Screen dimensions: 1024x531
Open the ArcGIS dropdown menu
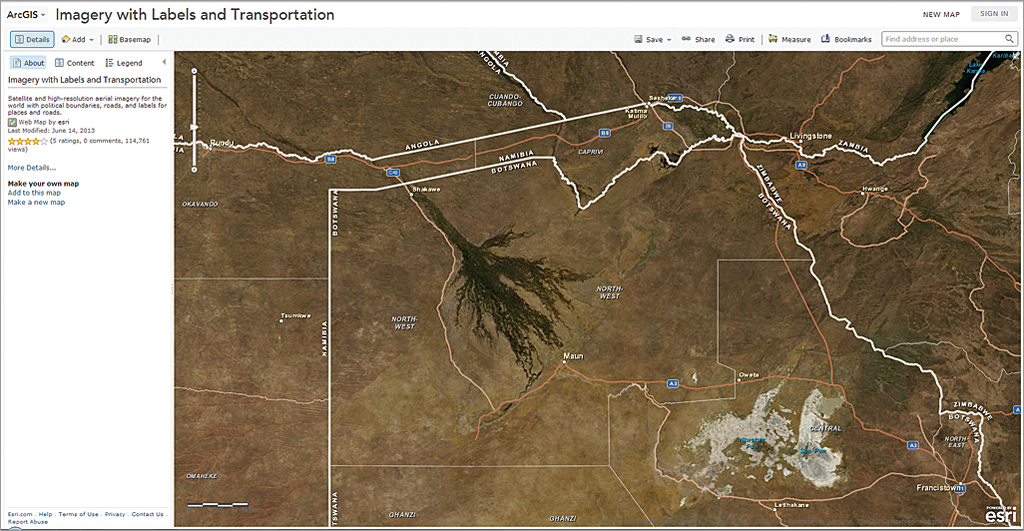click(26, 14)
